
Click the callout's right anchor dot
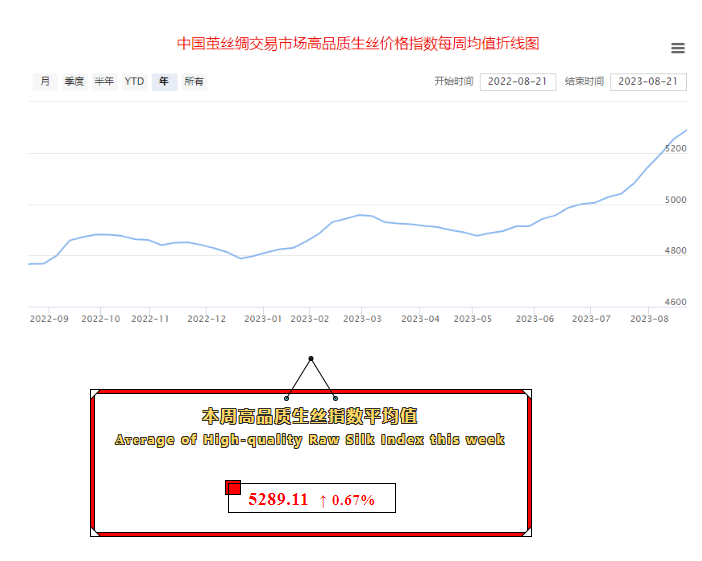(335, 398)
